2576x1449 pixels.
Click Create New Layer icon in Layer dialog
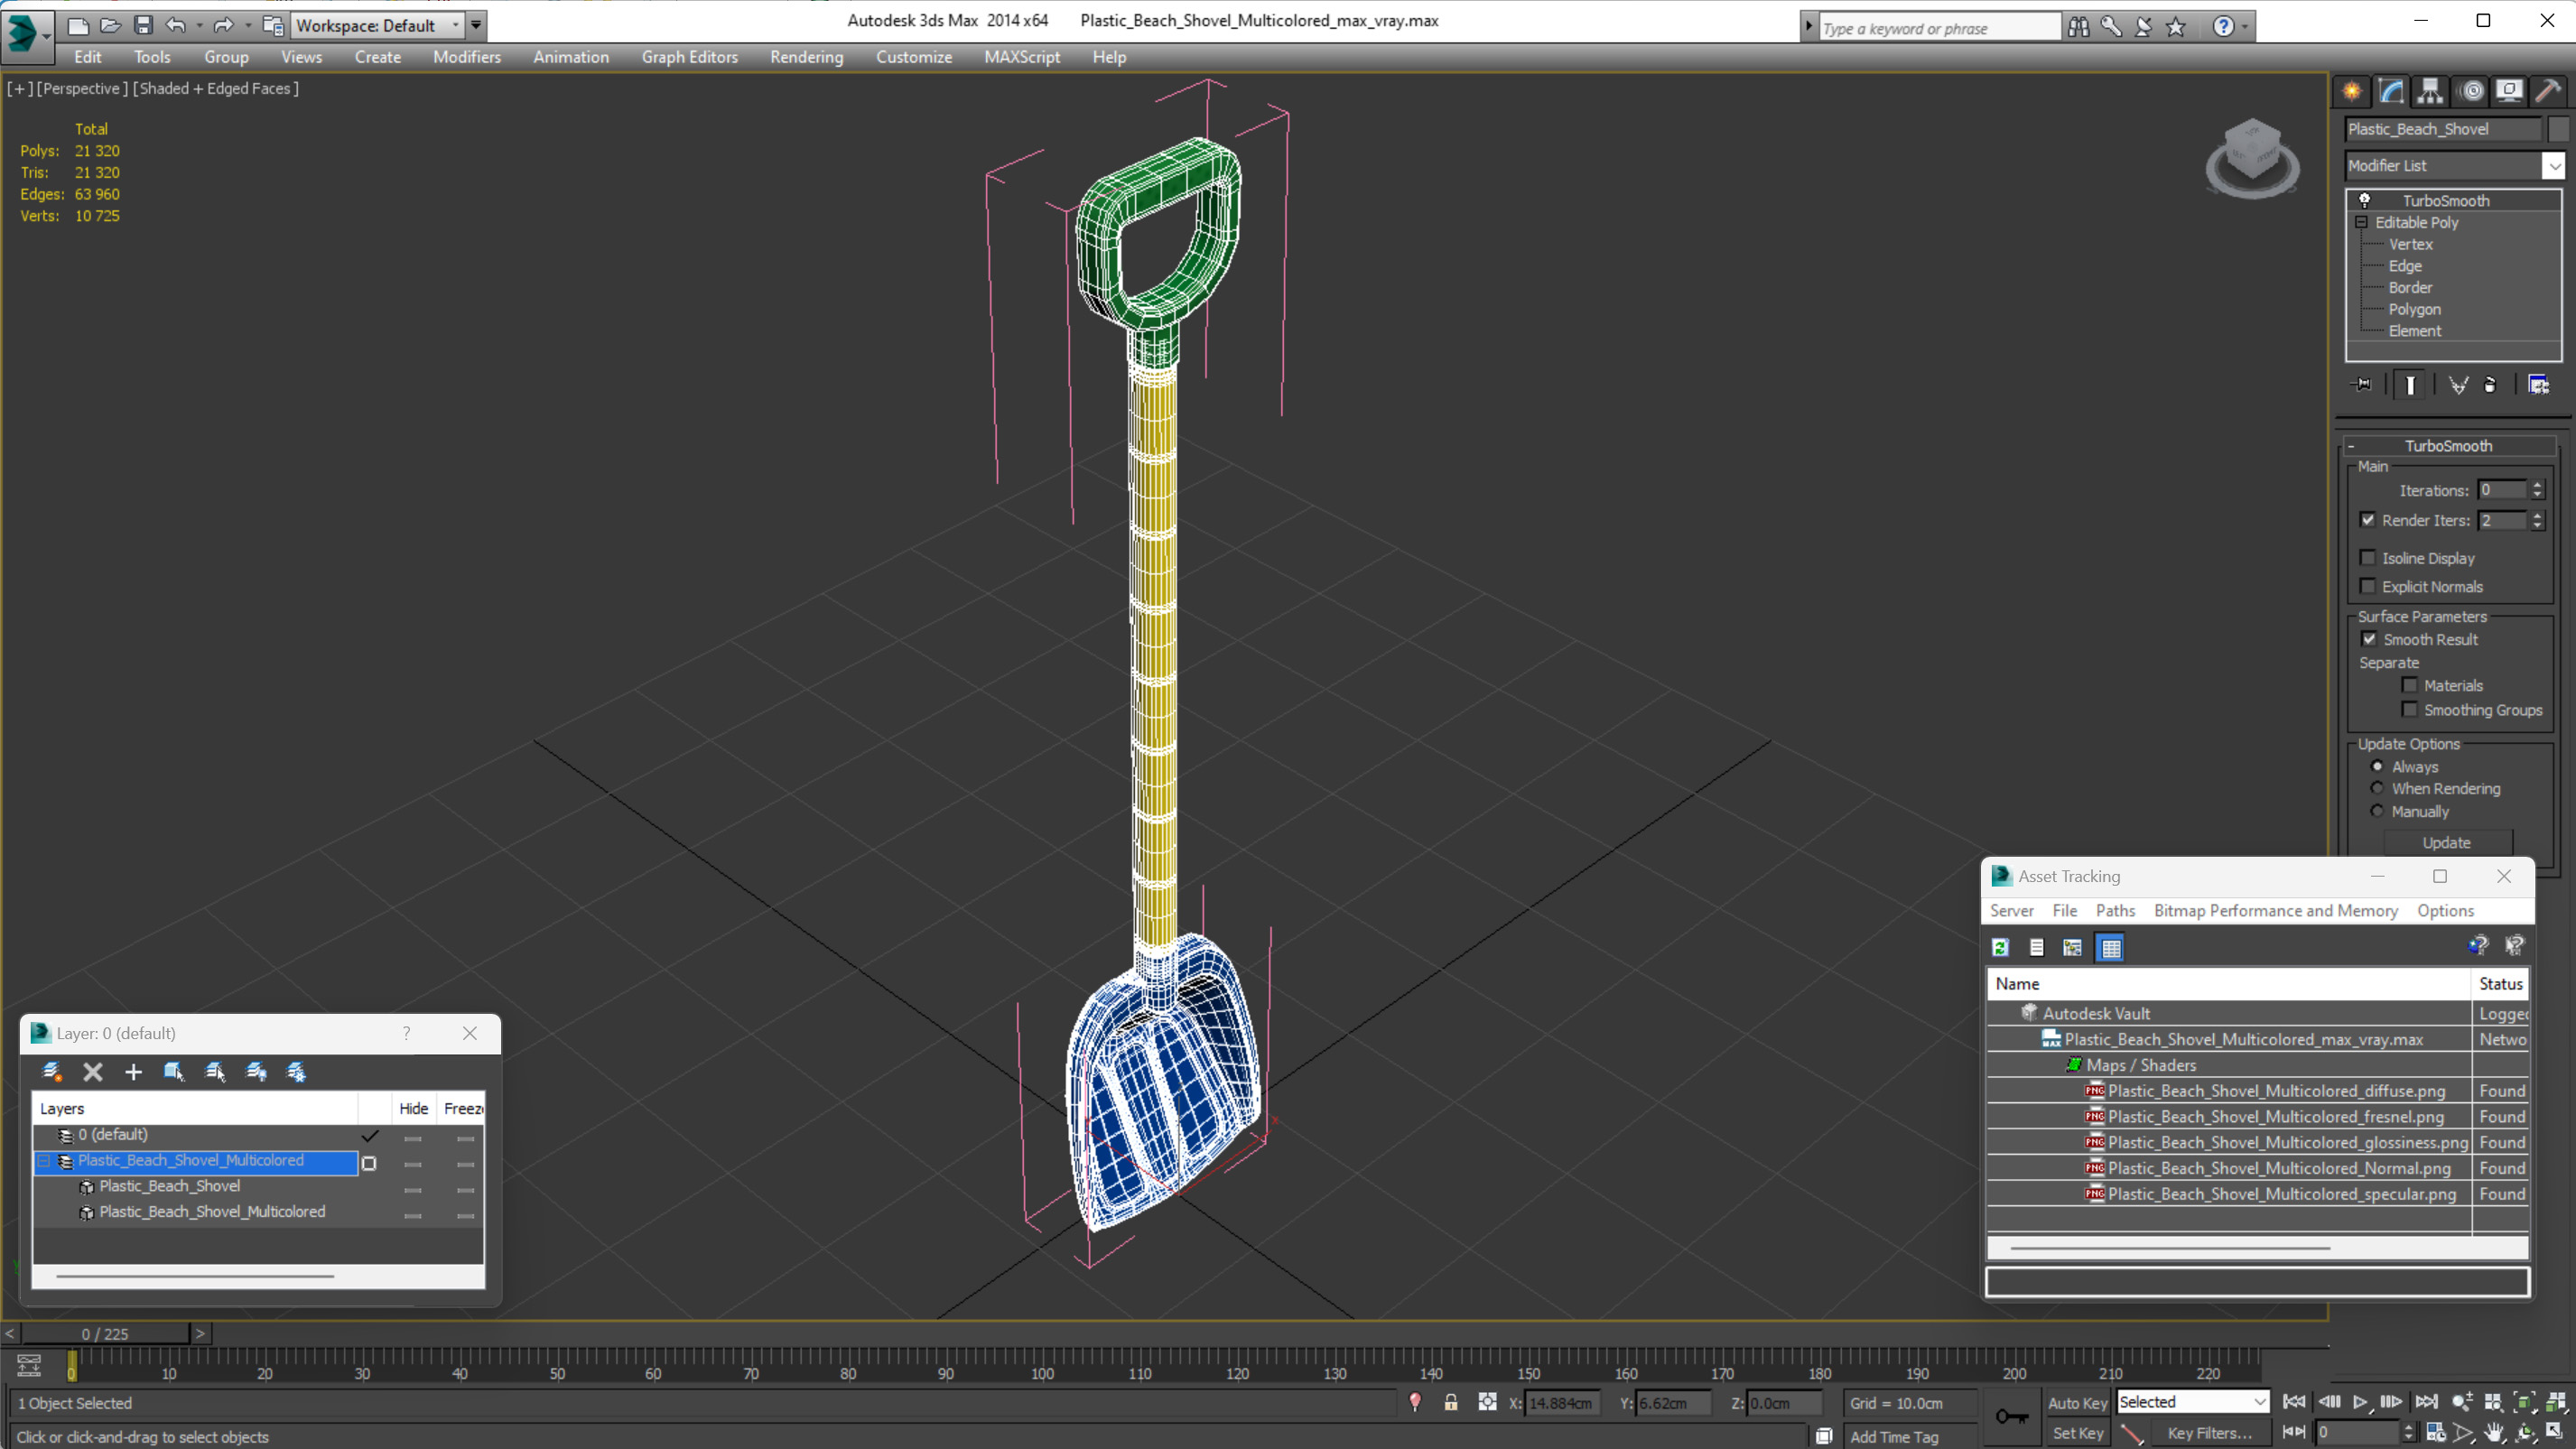(52, 1072)
